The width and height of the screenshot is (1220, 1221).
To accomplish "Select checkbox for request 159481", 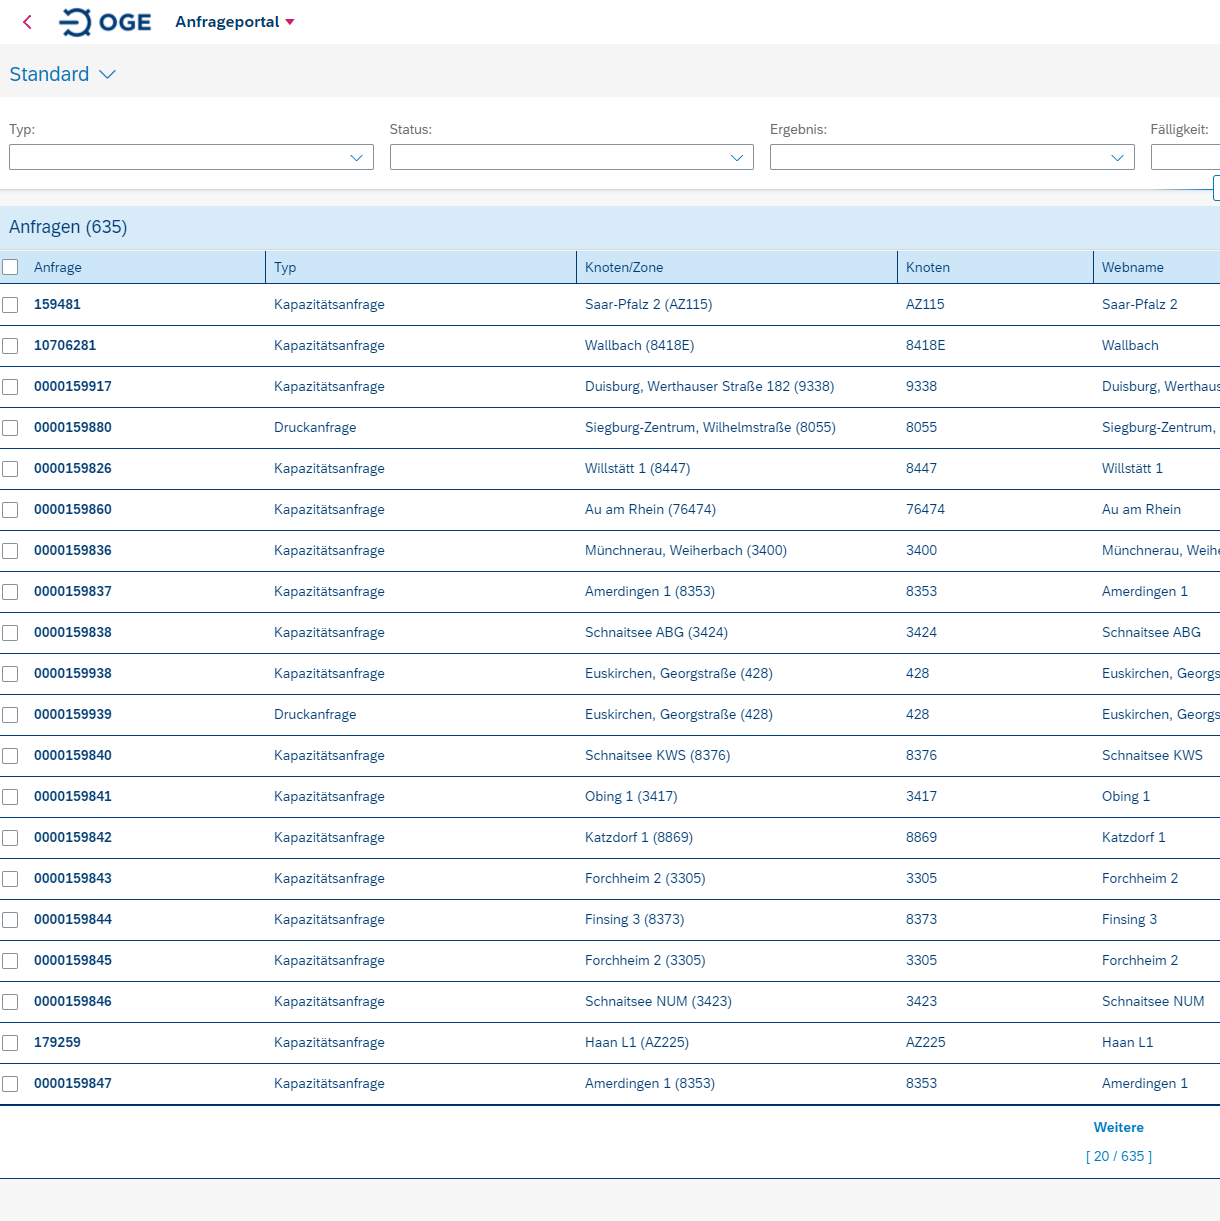I will (10, 305).
